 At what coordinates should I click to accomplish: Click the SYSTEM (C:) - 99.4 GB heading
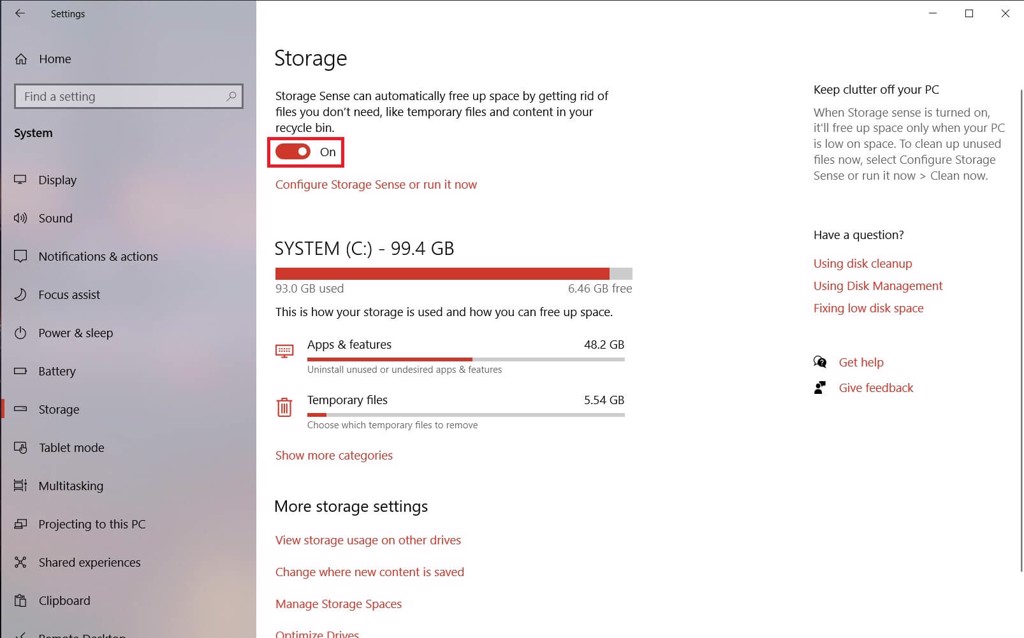(364, 249)
